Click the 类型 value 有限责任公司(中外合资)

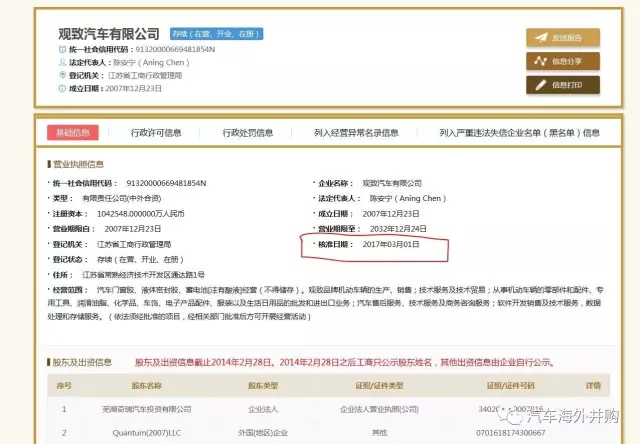[x=122, y=198]
